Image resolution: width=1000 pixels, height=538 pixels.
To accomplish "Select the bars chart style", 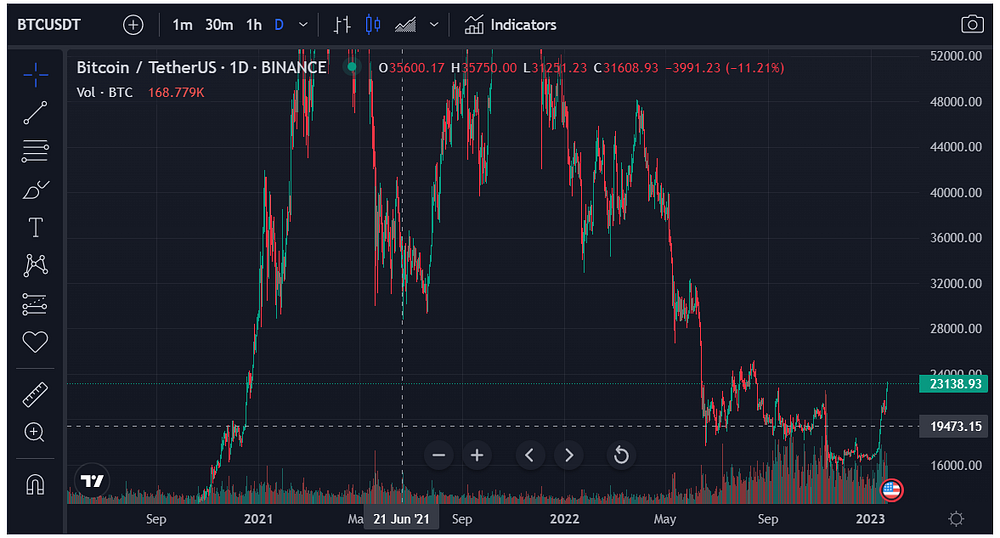I will tap(342, 25).
